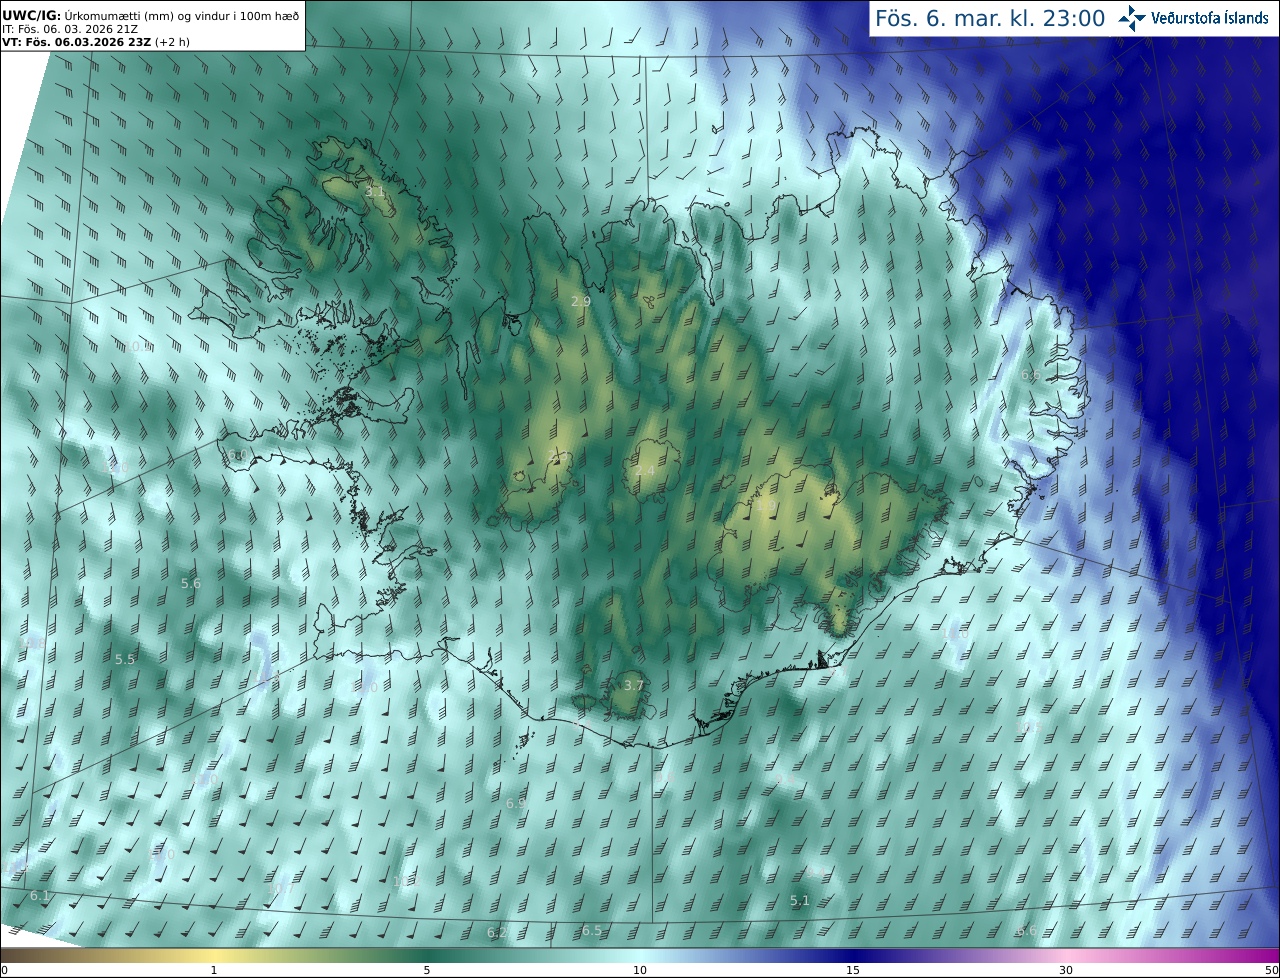Click the Veðurstofa Íslands logo icon
The image size is (1280, 978).
click(x=1132, y=18)
